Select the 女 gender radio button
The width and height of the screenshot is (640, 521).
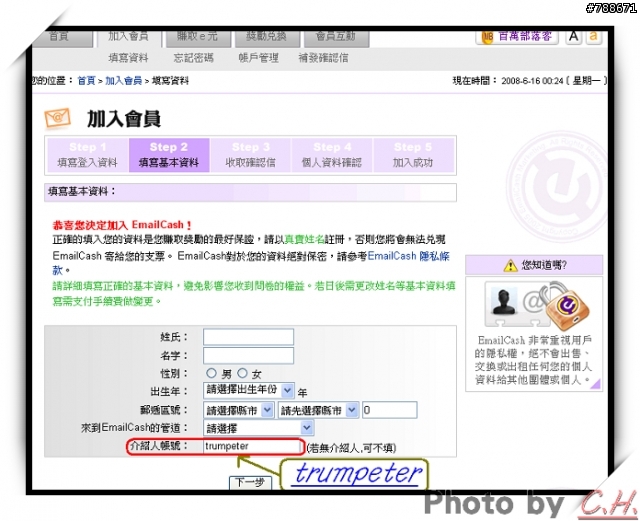point(242,373)
